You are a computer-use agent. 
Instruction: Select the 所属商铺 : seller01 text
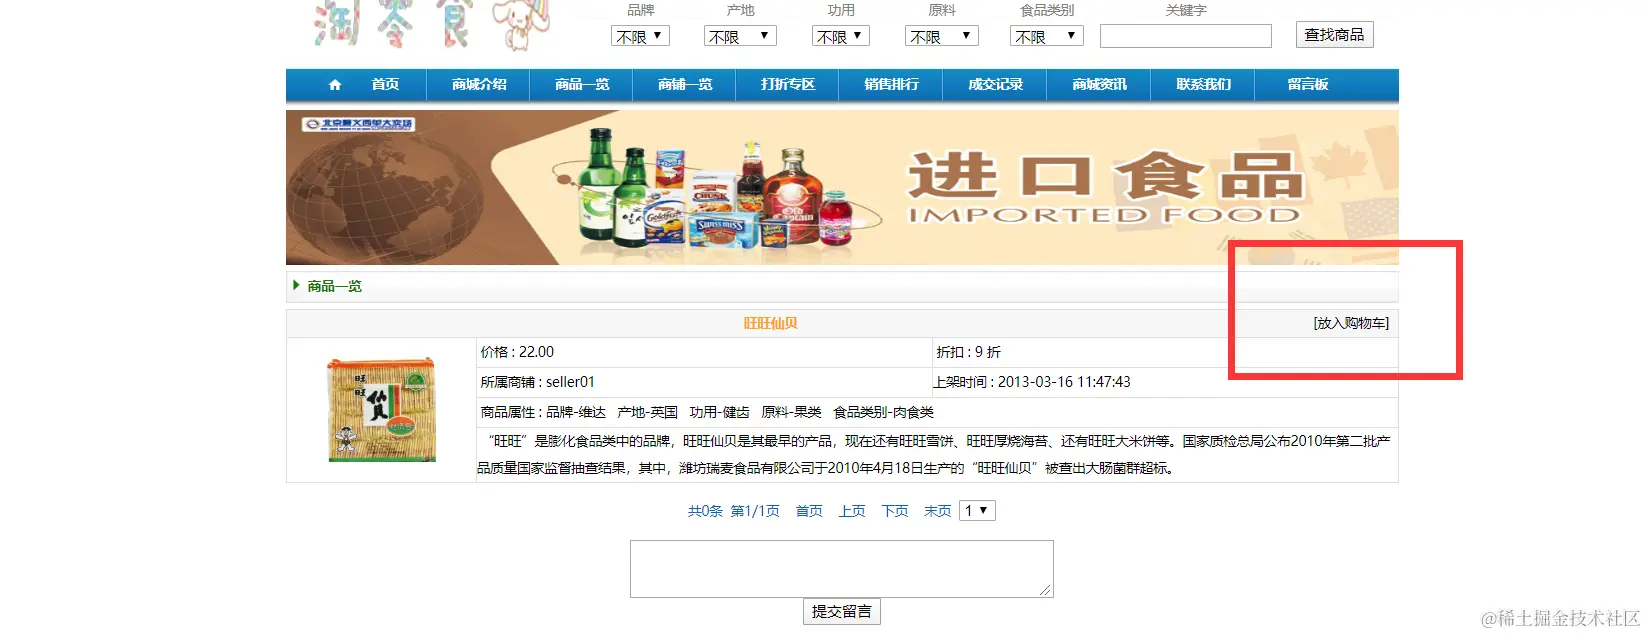tap(537, 382)
